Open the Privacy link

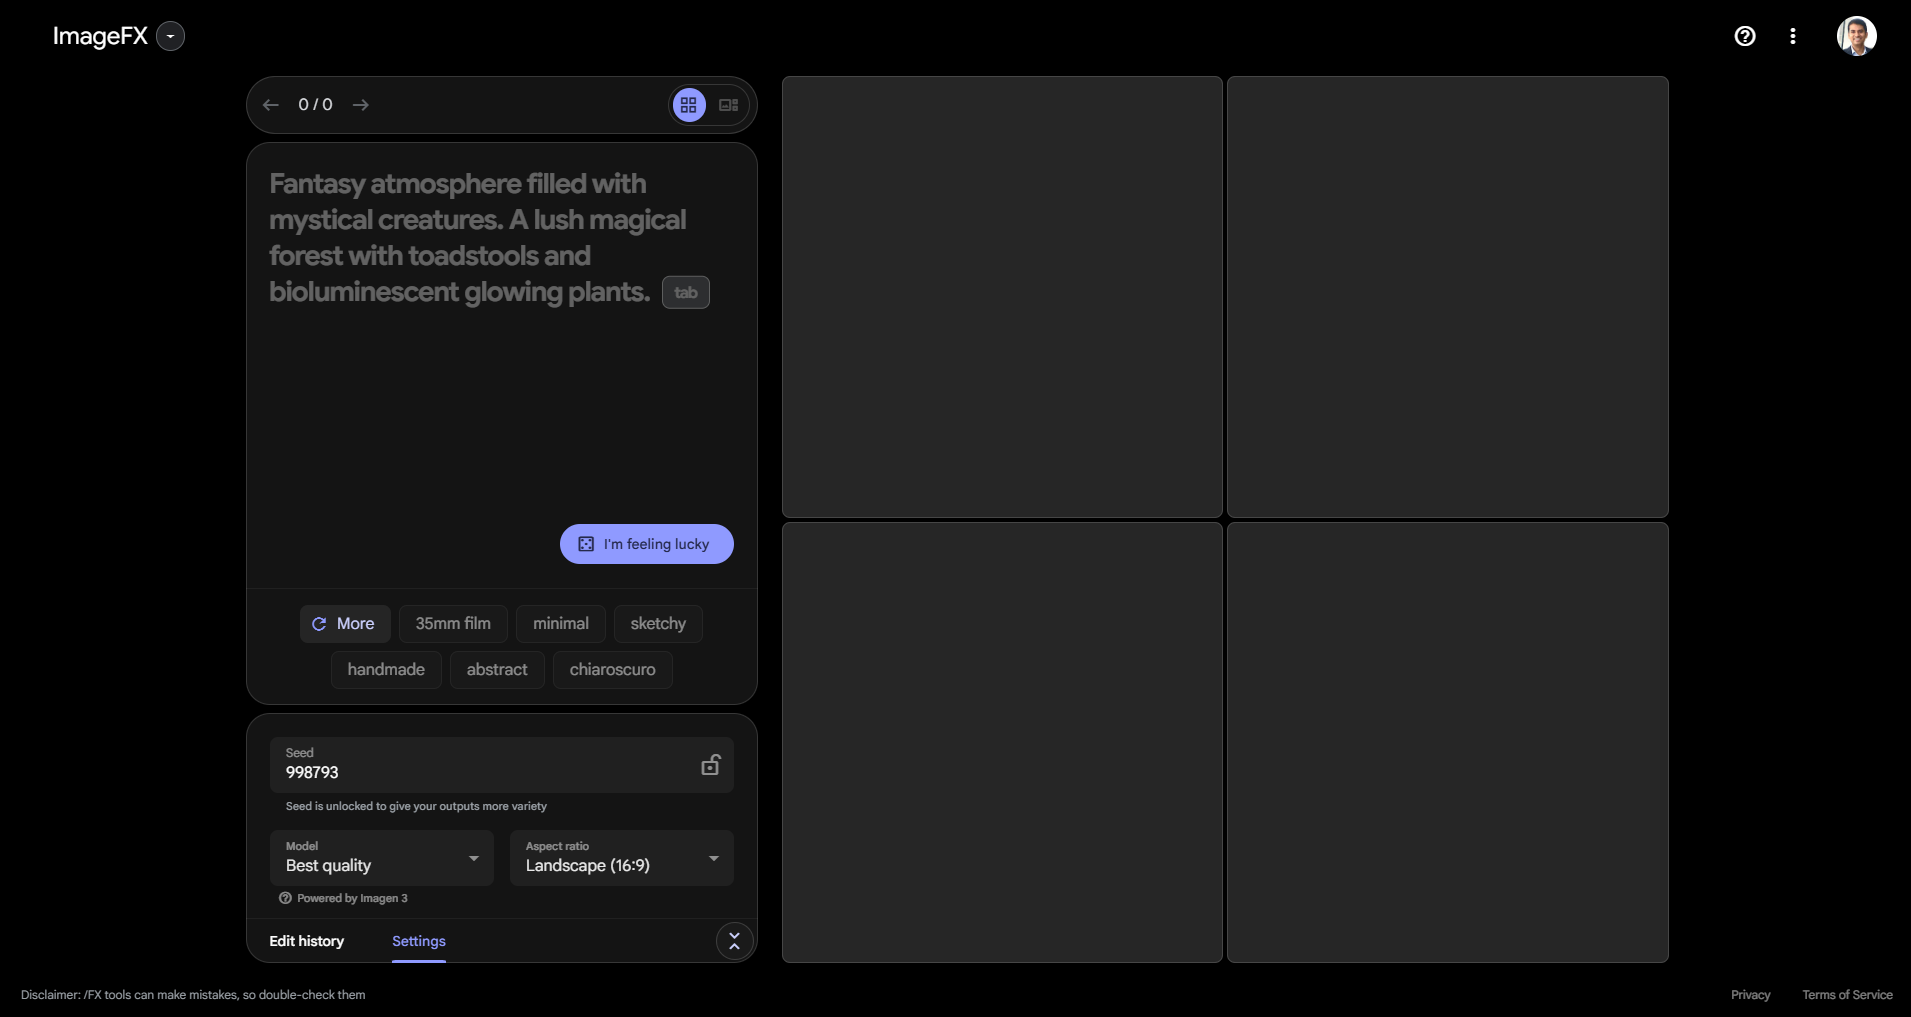(x=1750, y=995)
